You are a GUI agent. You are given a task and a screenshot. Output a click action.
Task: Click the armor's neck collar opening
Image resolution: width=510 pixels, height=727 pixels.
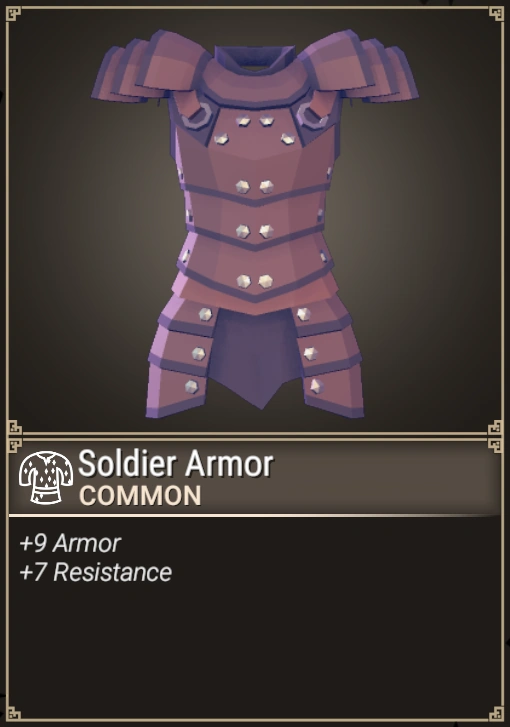(x=255, y=58)
